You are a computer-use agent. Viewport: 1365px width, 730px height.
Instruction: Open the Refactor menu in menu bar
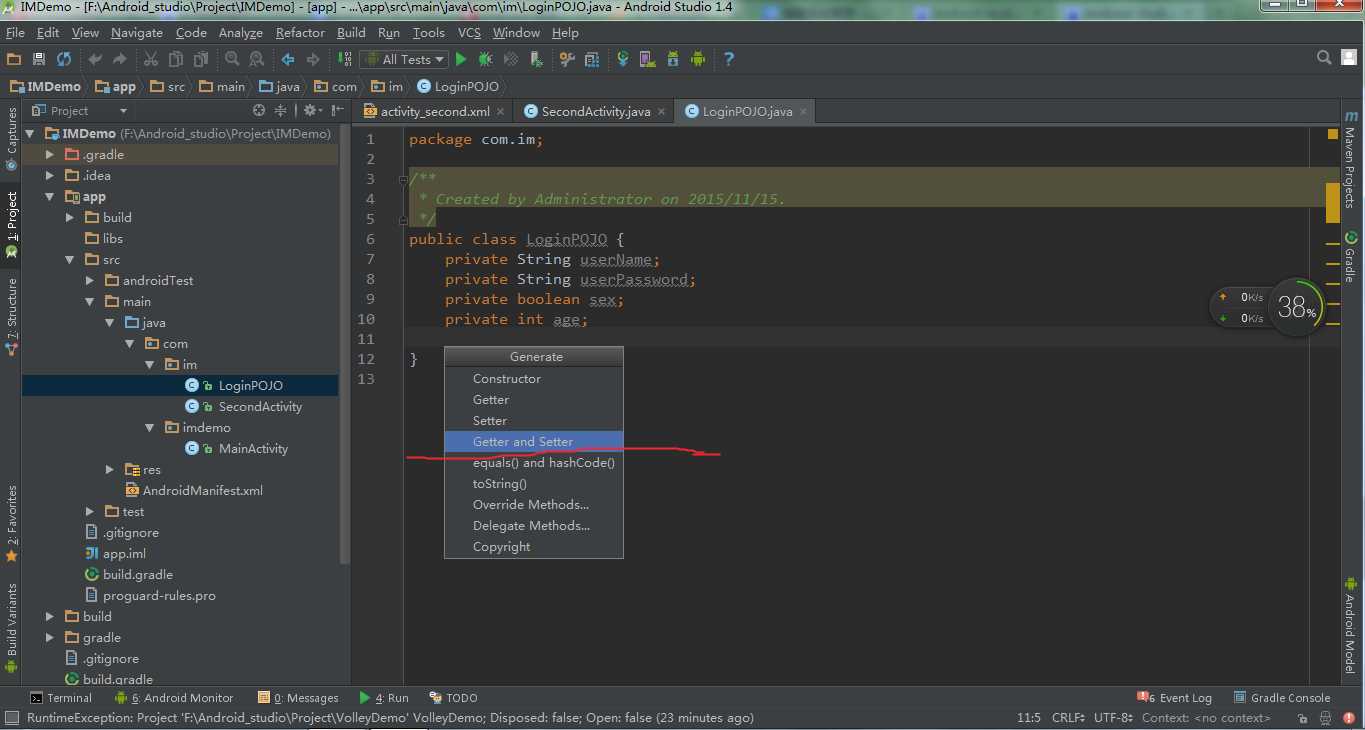click(x=300, y=33)
